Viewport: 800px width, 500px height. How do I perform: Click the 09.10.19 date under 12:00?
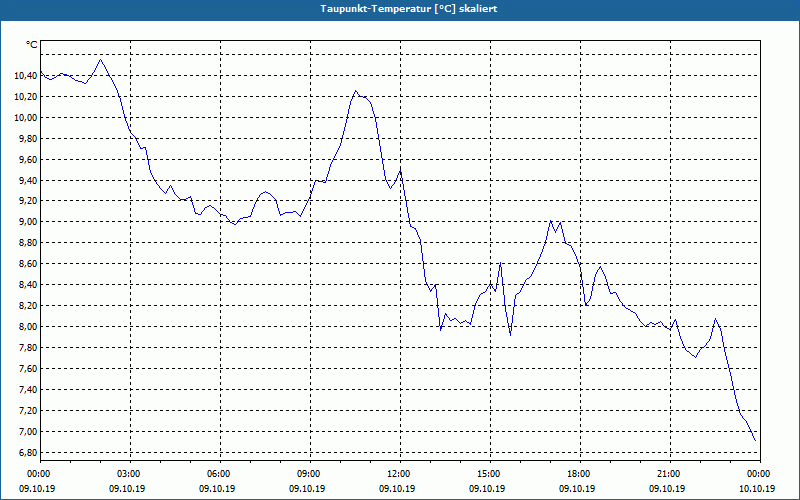tap(397, 489)
